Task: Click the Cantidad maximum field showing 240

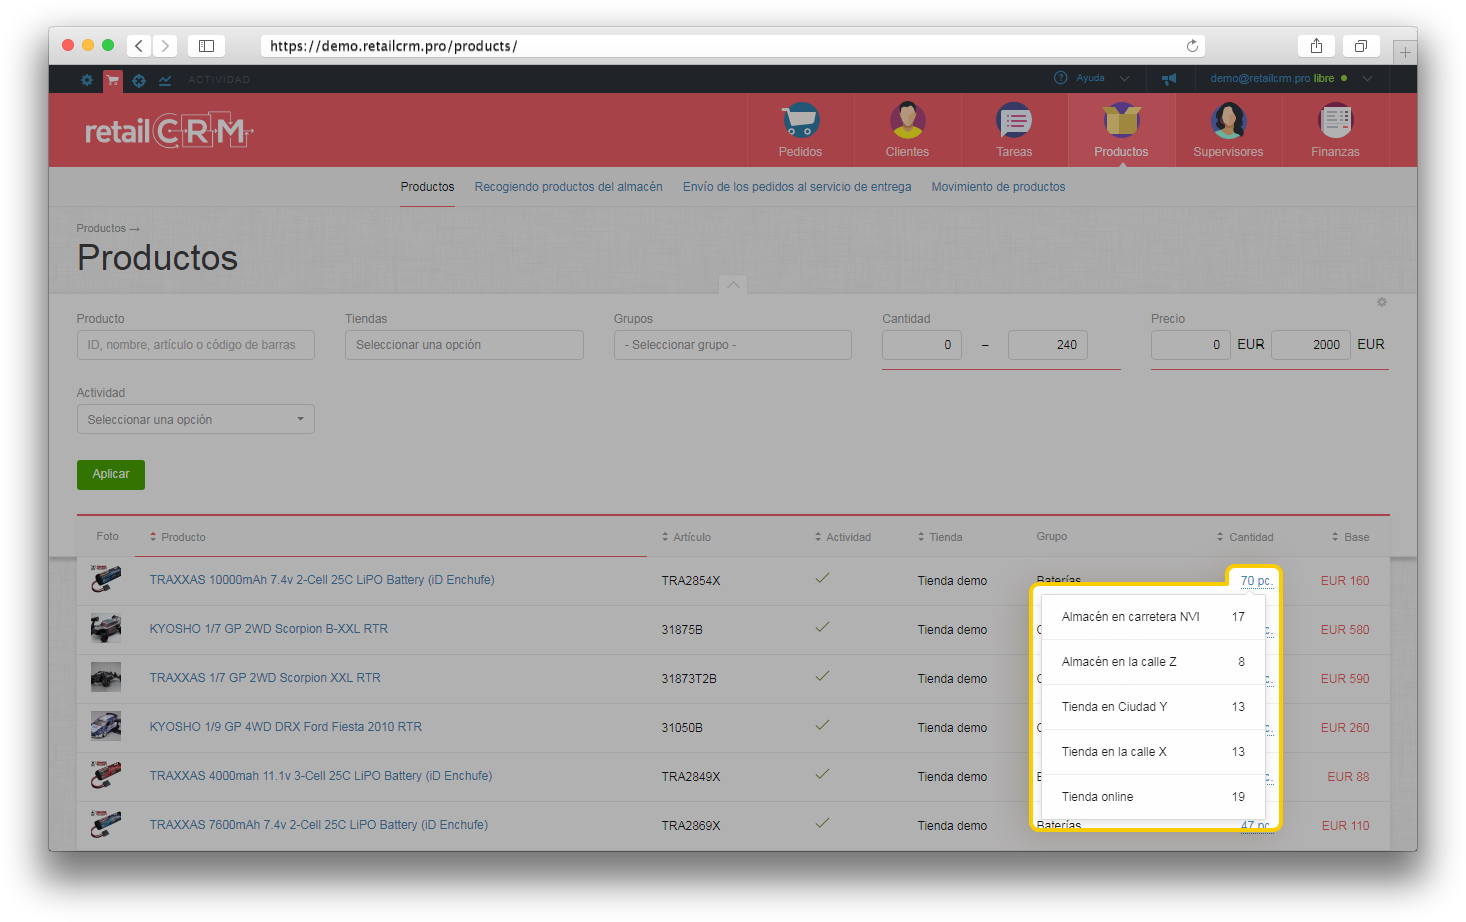Action: pyautogui.click(x=1048, y=345)
